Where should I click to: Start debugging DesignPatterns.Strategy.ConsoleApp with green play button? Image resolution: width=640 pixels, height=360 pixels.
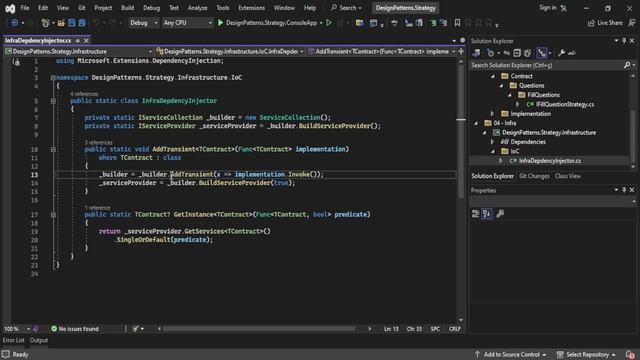click(220, 23)
